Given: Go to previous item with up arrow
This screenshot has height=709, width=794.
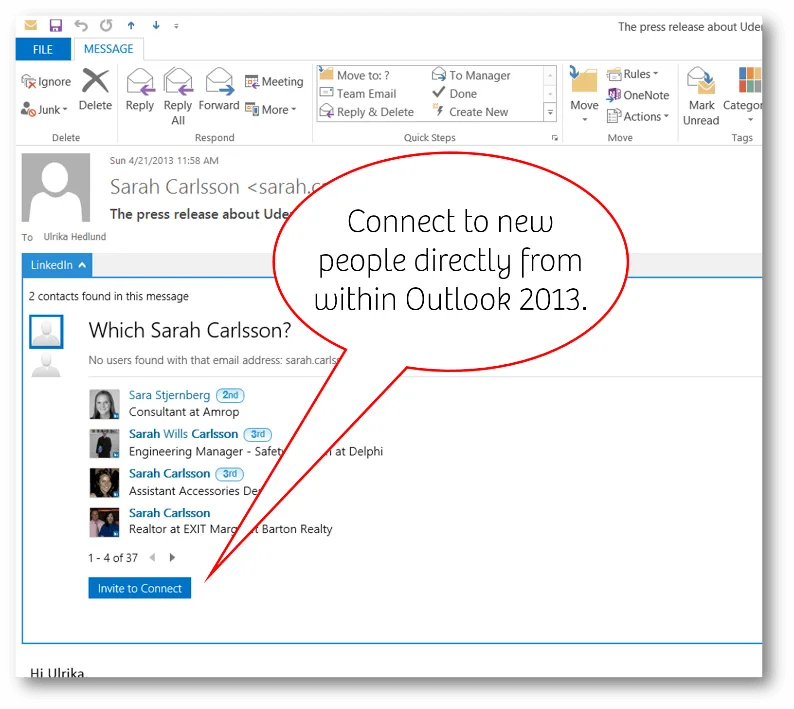Looking at the screenshot, I should [x=131, y=25].
